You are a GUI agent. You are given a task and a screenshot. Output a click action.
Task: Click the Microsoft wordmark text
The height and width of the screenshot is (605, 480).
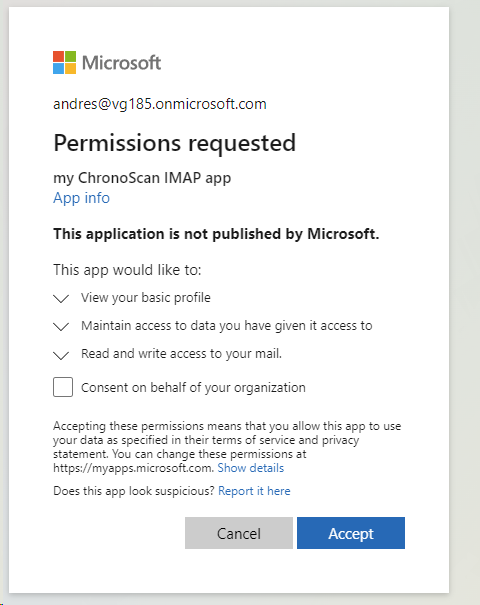click(x=122, y=63)
